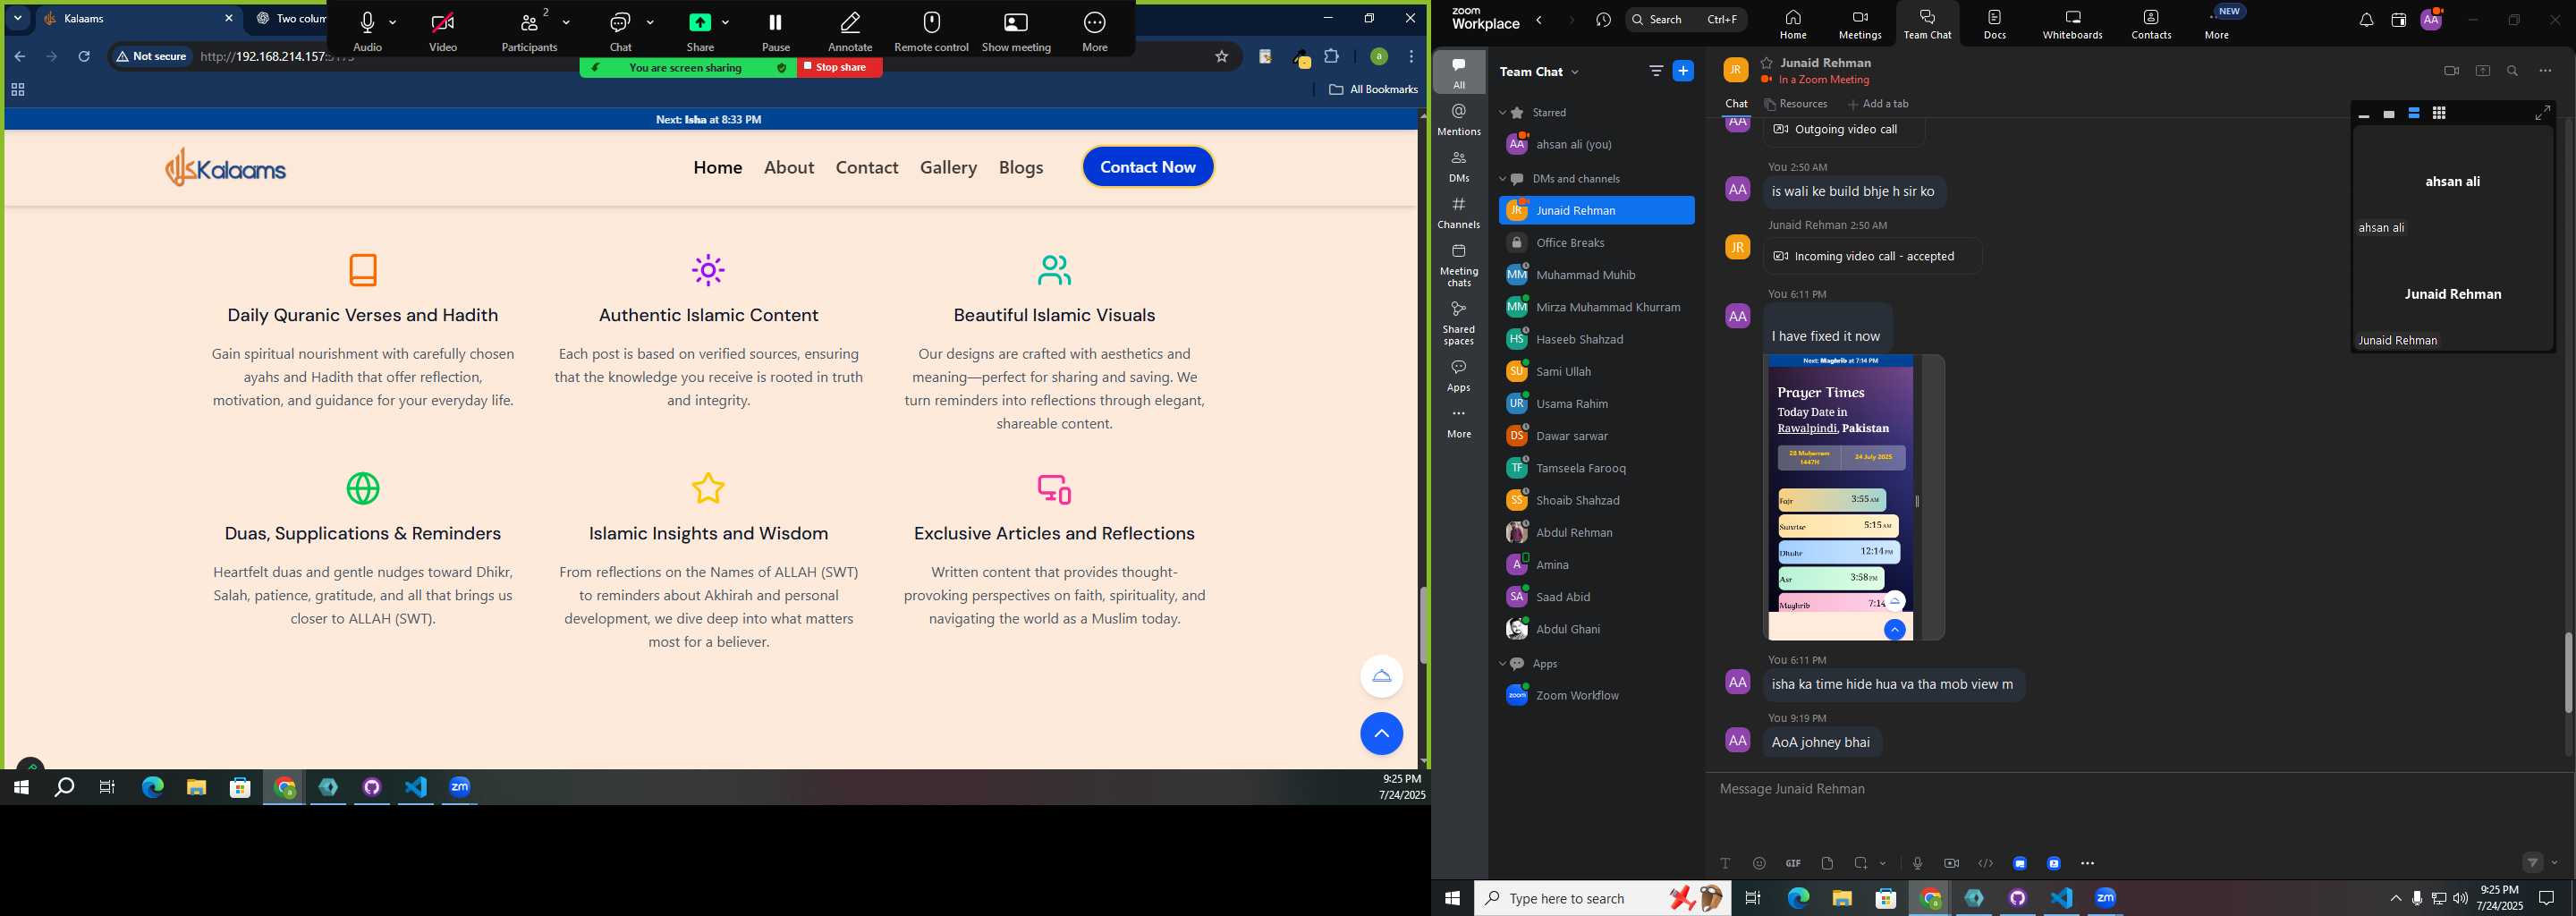Open Whiteboards tab in Zoom Workplace

[x=2072, y=25]
